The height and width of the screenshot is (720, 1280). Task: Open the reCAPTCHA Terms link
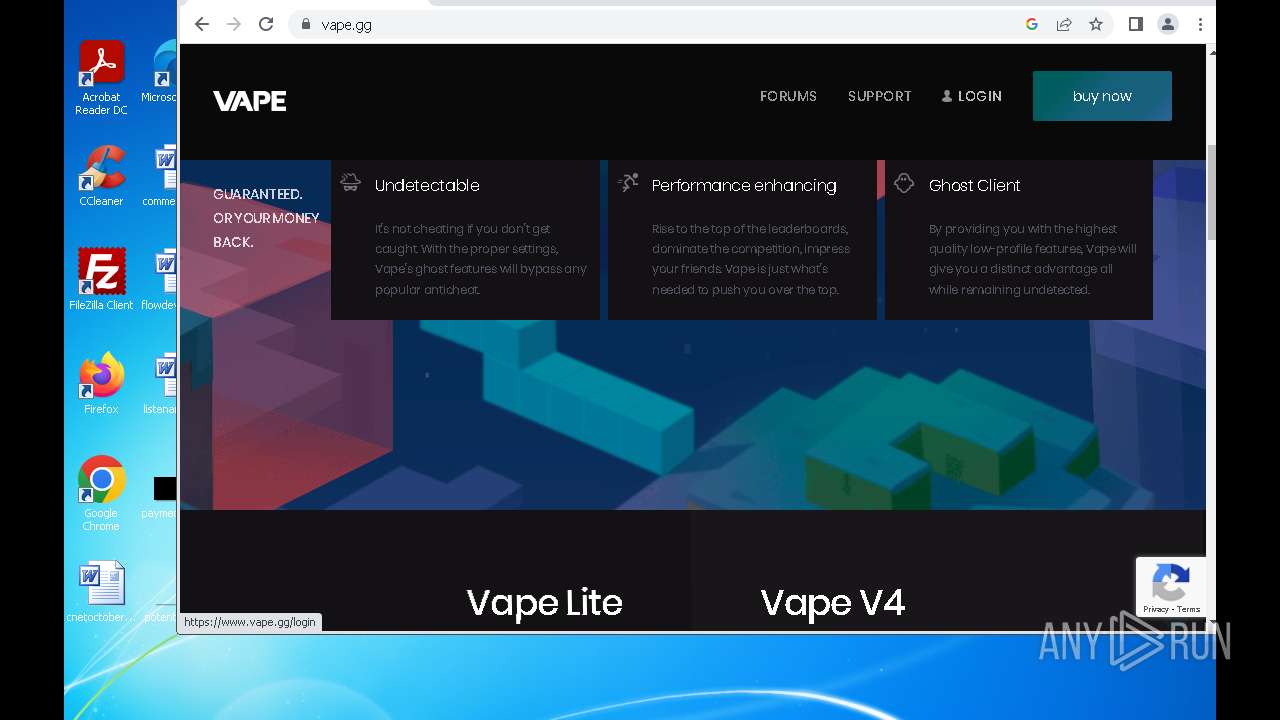[1189, 609]
